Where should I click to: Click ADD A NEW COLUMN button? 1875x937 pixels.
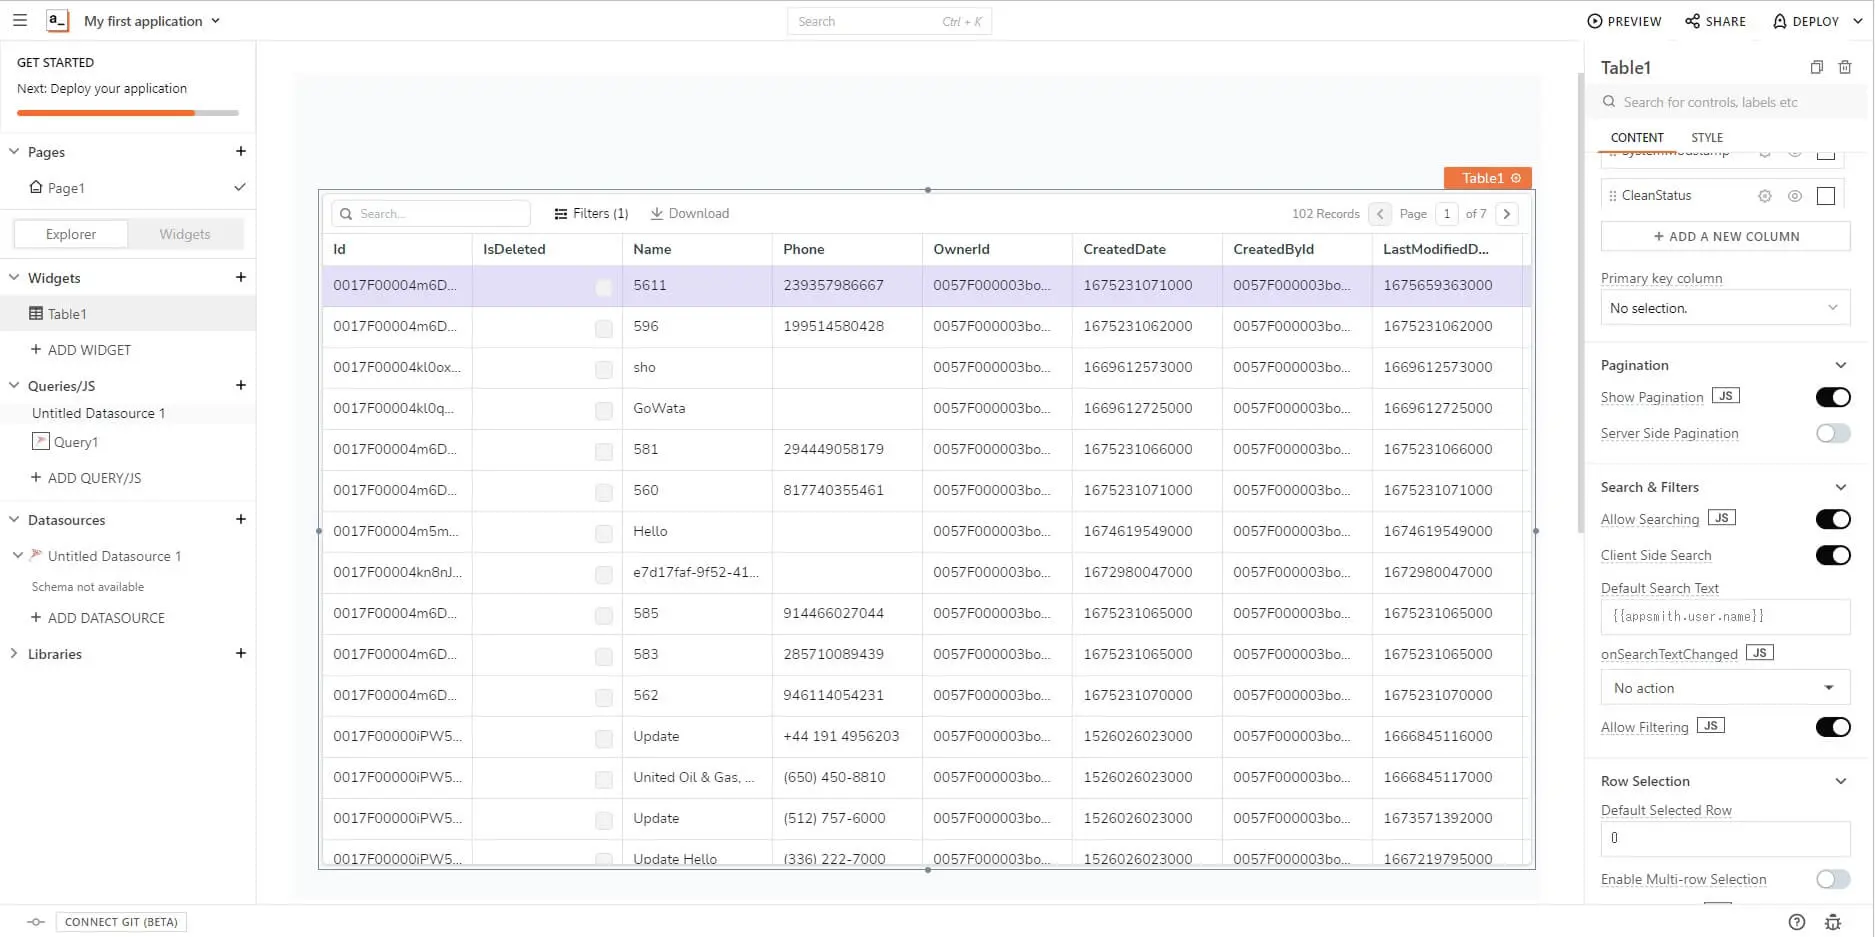[1724, 236]
